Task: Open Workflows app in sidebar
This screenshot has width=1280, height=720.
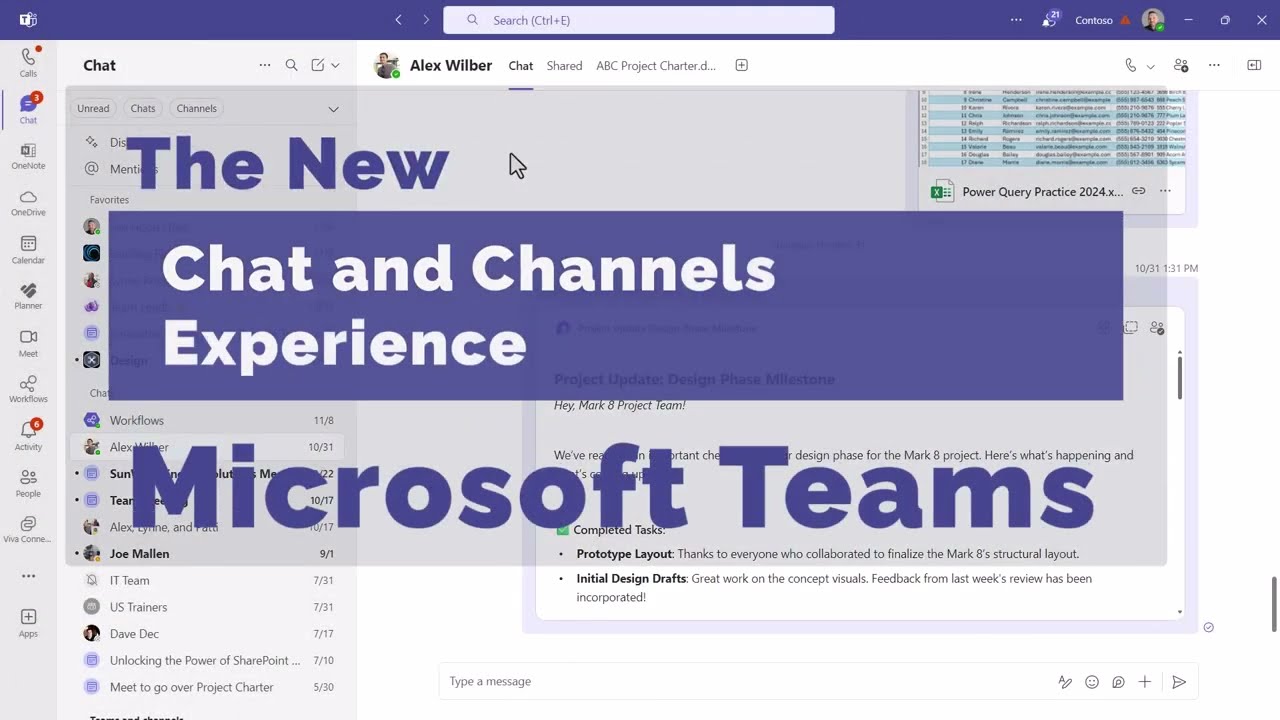Action: (x=28, y=390)
